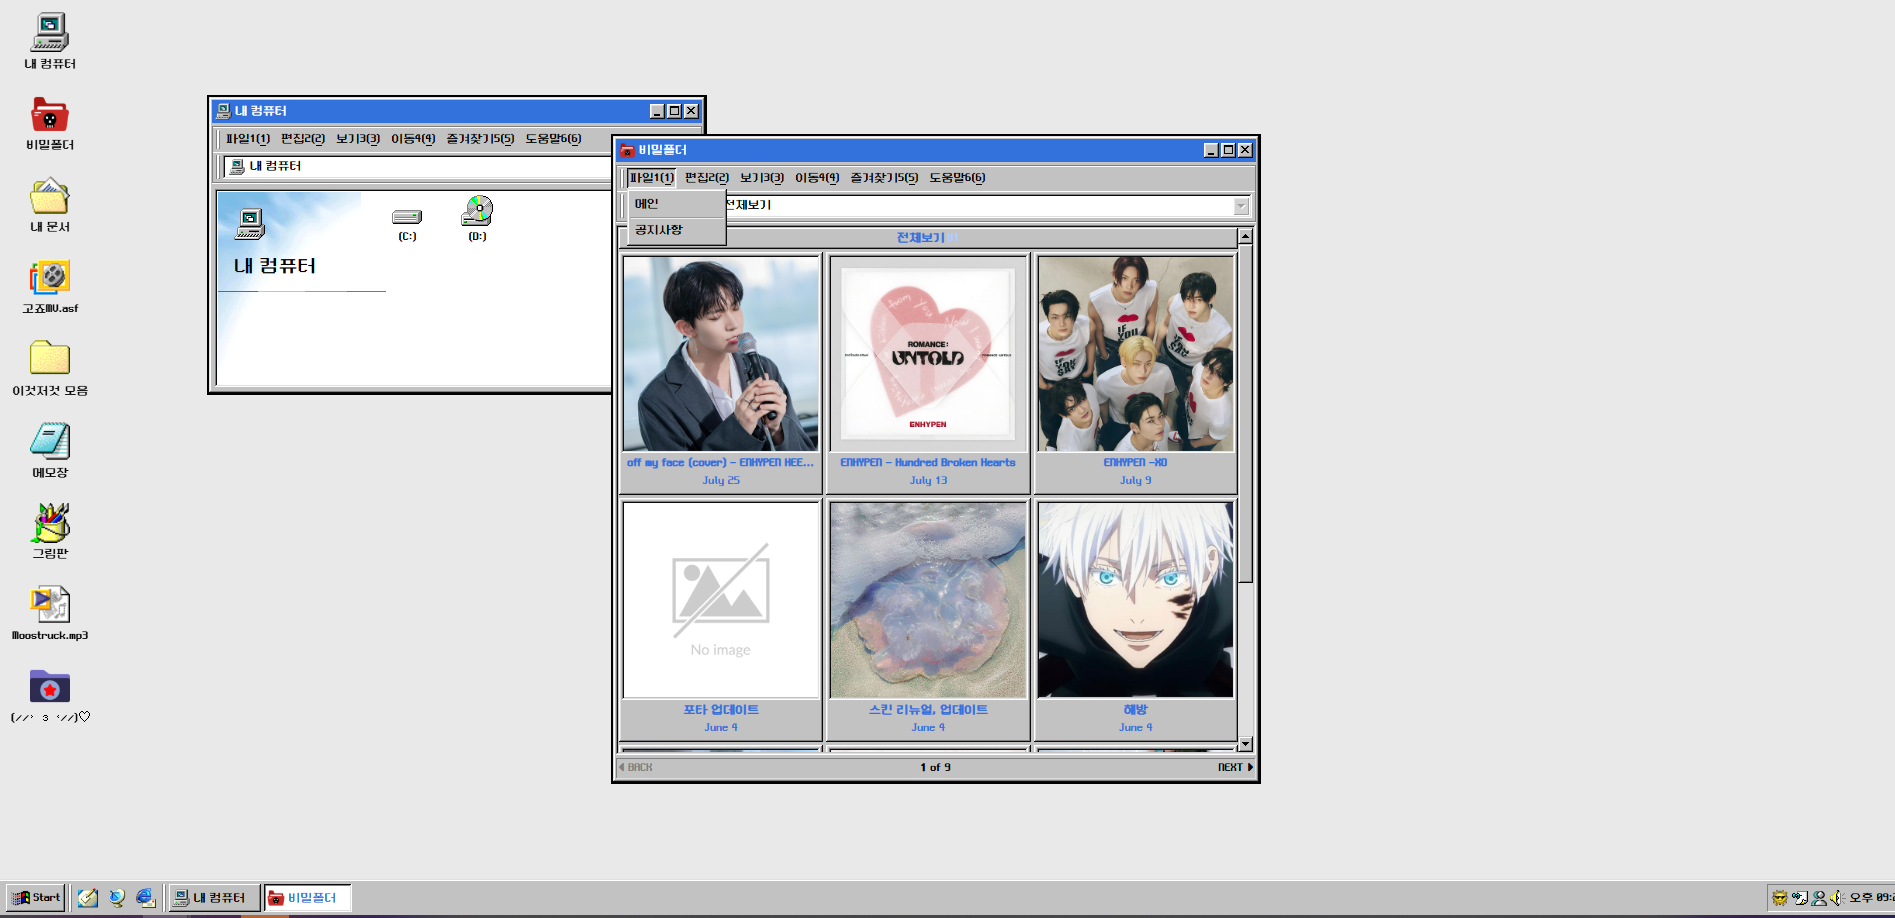Open the (C:) drive icon
Screen dimensions: 1895x918
(x=407, y=223)
